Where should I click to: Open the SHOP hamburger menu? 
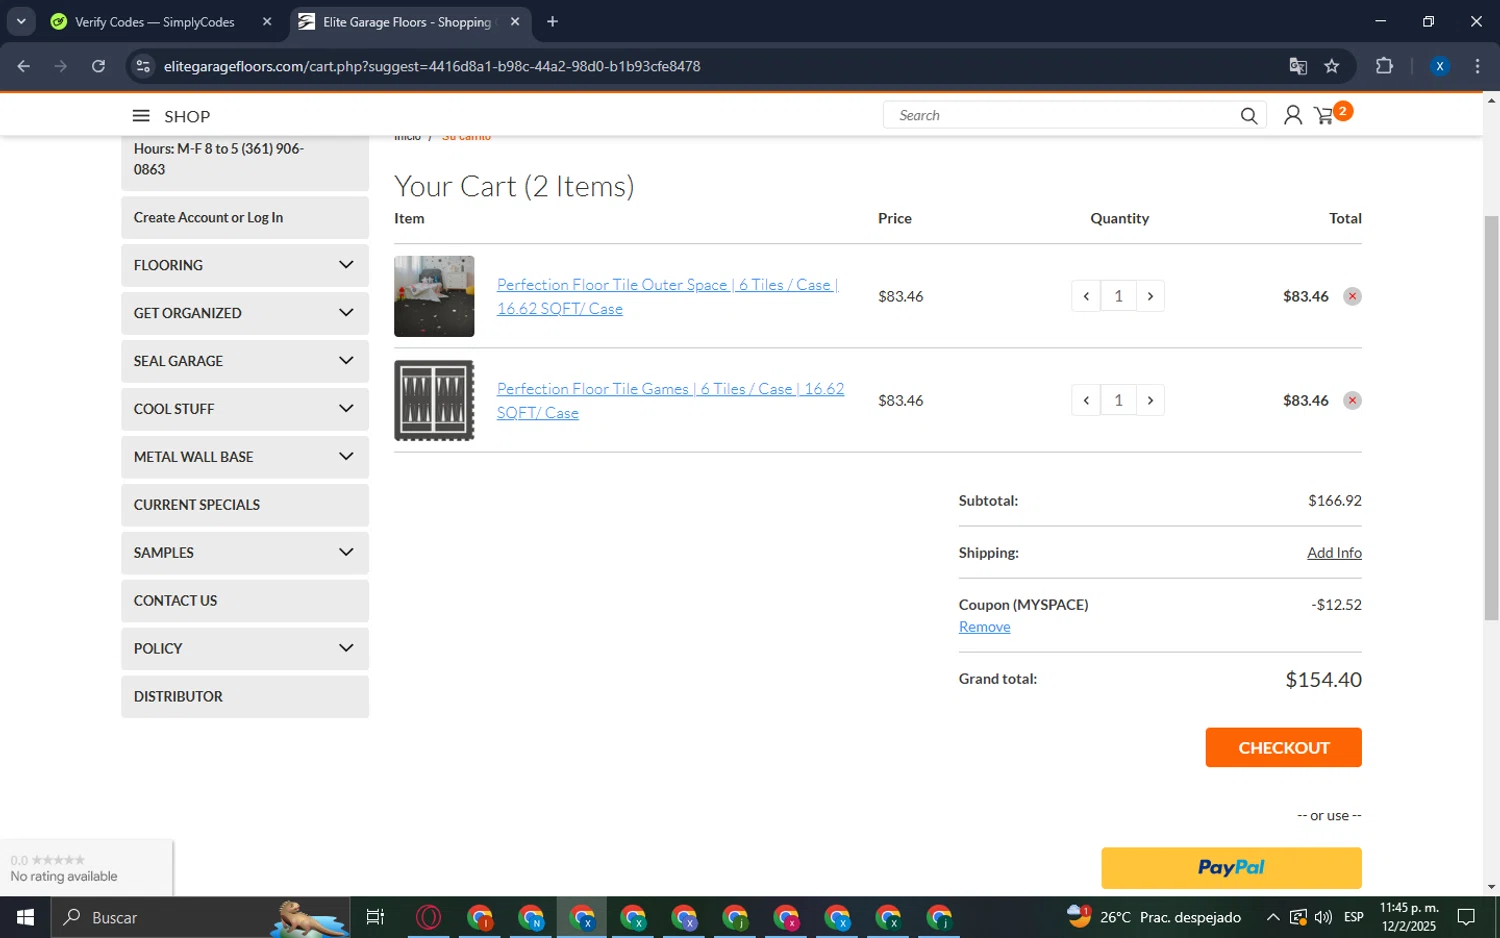[x=141, y=116]
